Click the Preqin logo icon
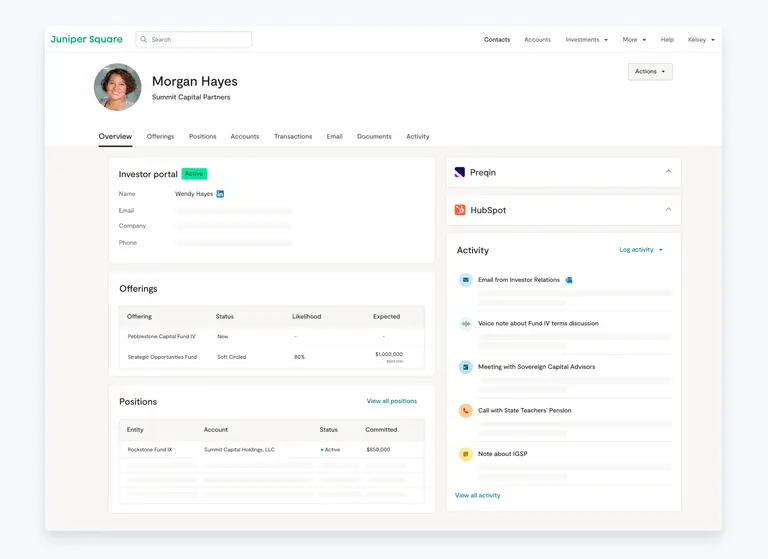Image resolution: width=768 pixels, height=559 pixels. (460, 172)
